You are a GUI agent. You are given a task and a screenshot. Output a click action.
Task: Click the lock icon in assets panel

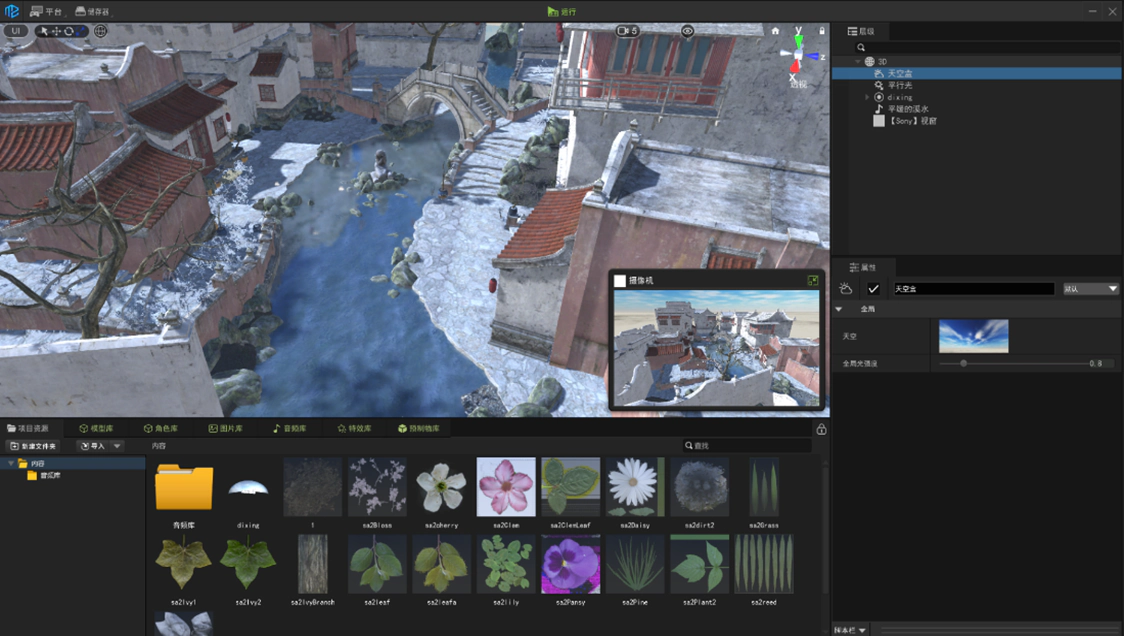(821, 430)
